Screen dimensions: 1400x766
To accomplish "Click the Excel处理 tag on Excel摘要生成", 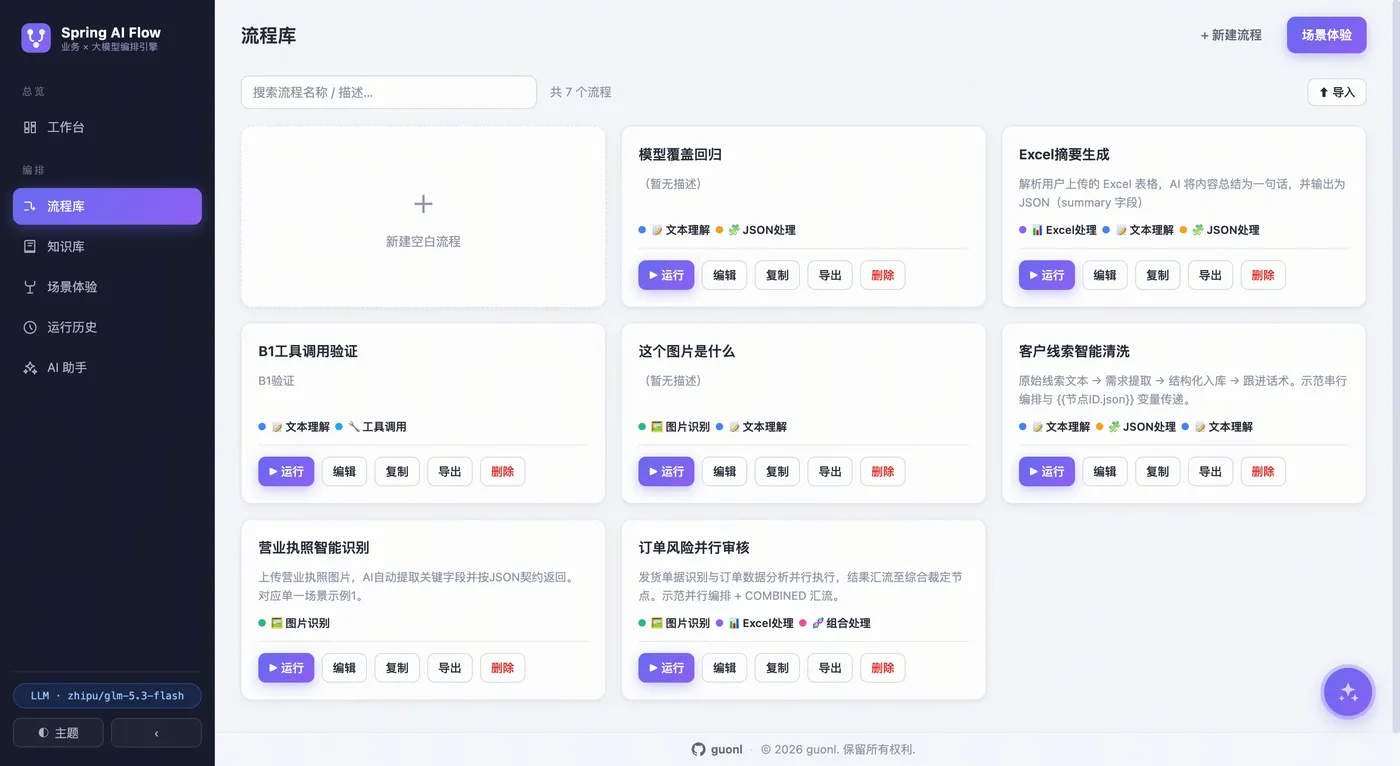I will click(1064, 230).
